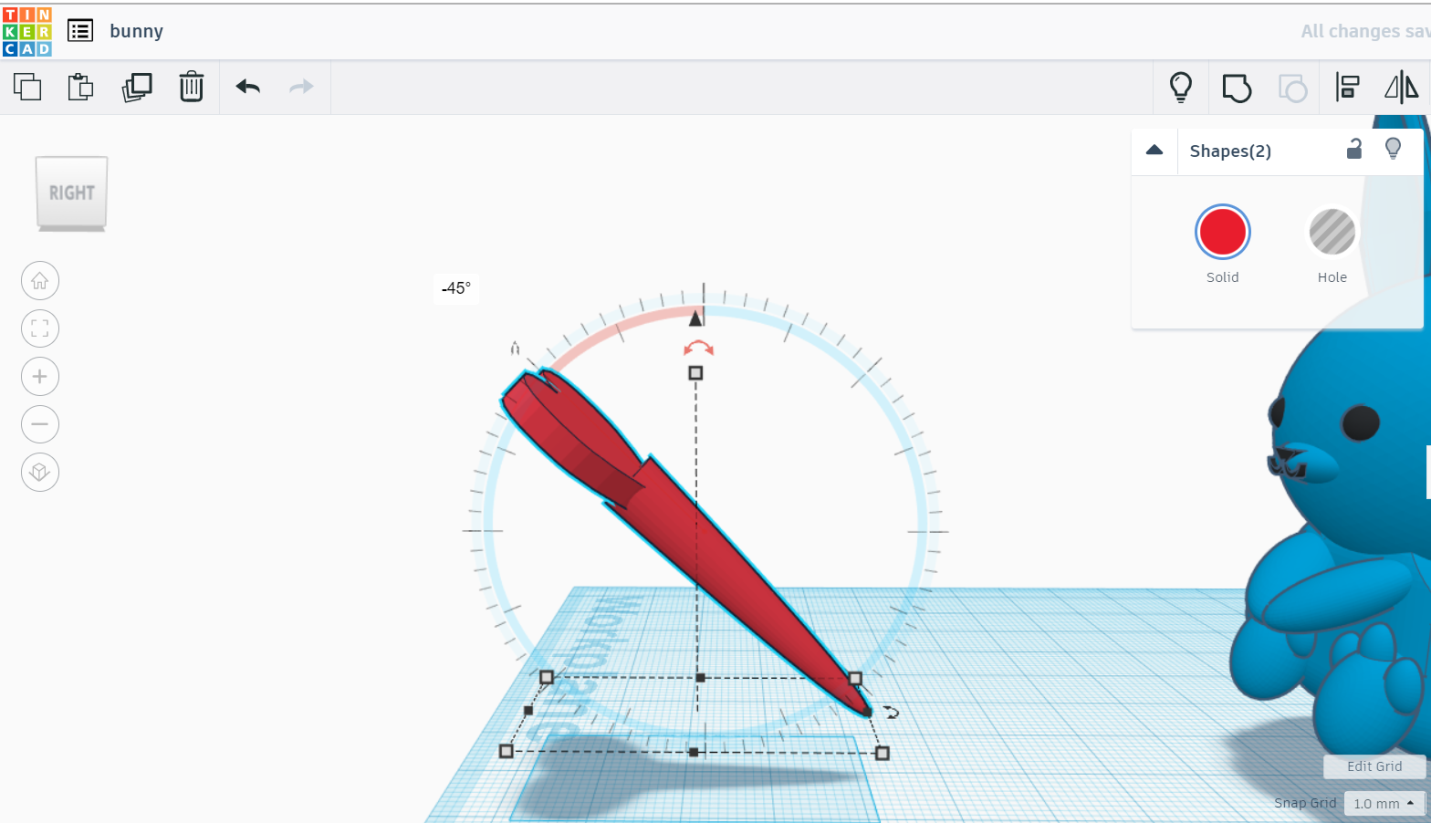
Task: Hide selected shapes with the panel lightbulb
Action: 1392,149
